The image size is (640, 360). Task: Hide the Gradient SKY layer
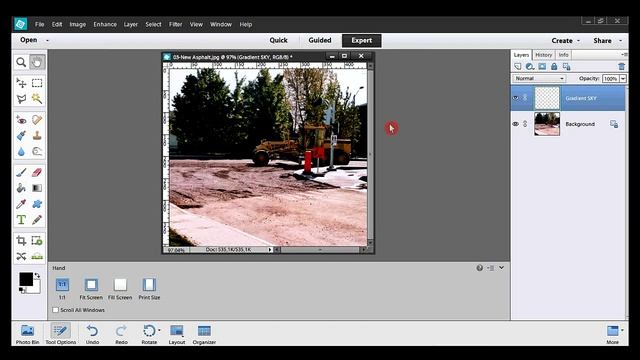tap(516, 98)
